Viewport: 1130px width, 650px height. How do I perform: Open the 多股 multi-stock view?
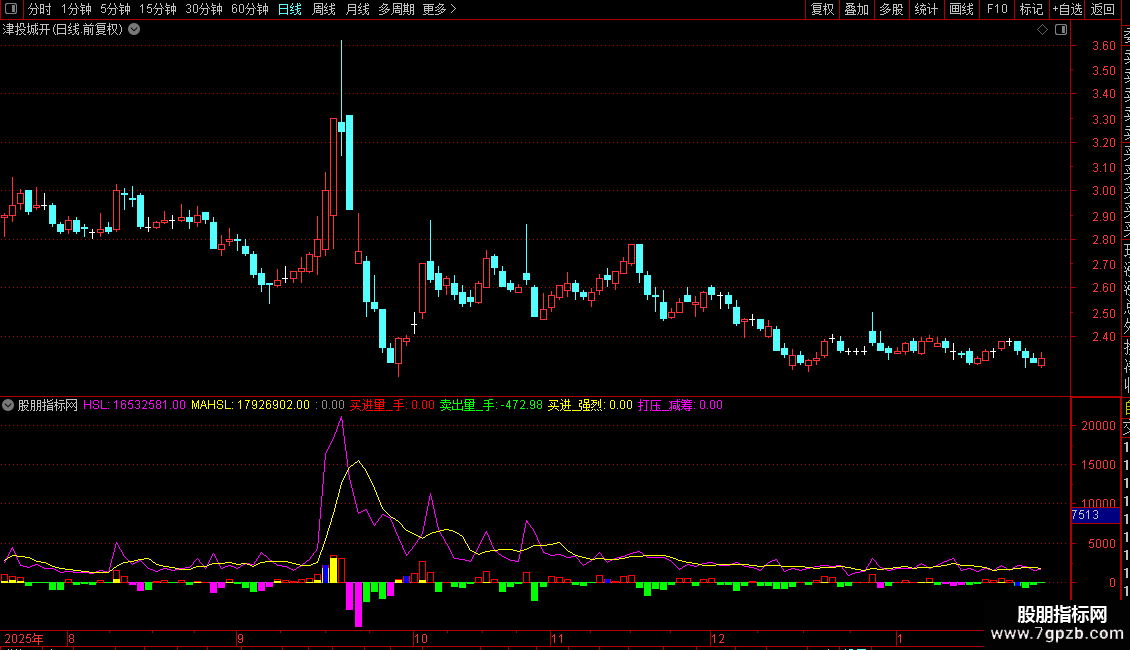pyautogui.click(x=891, y=9)
